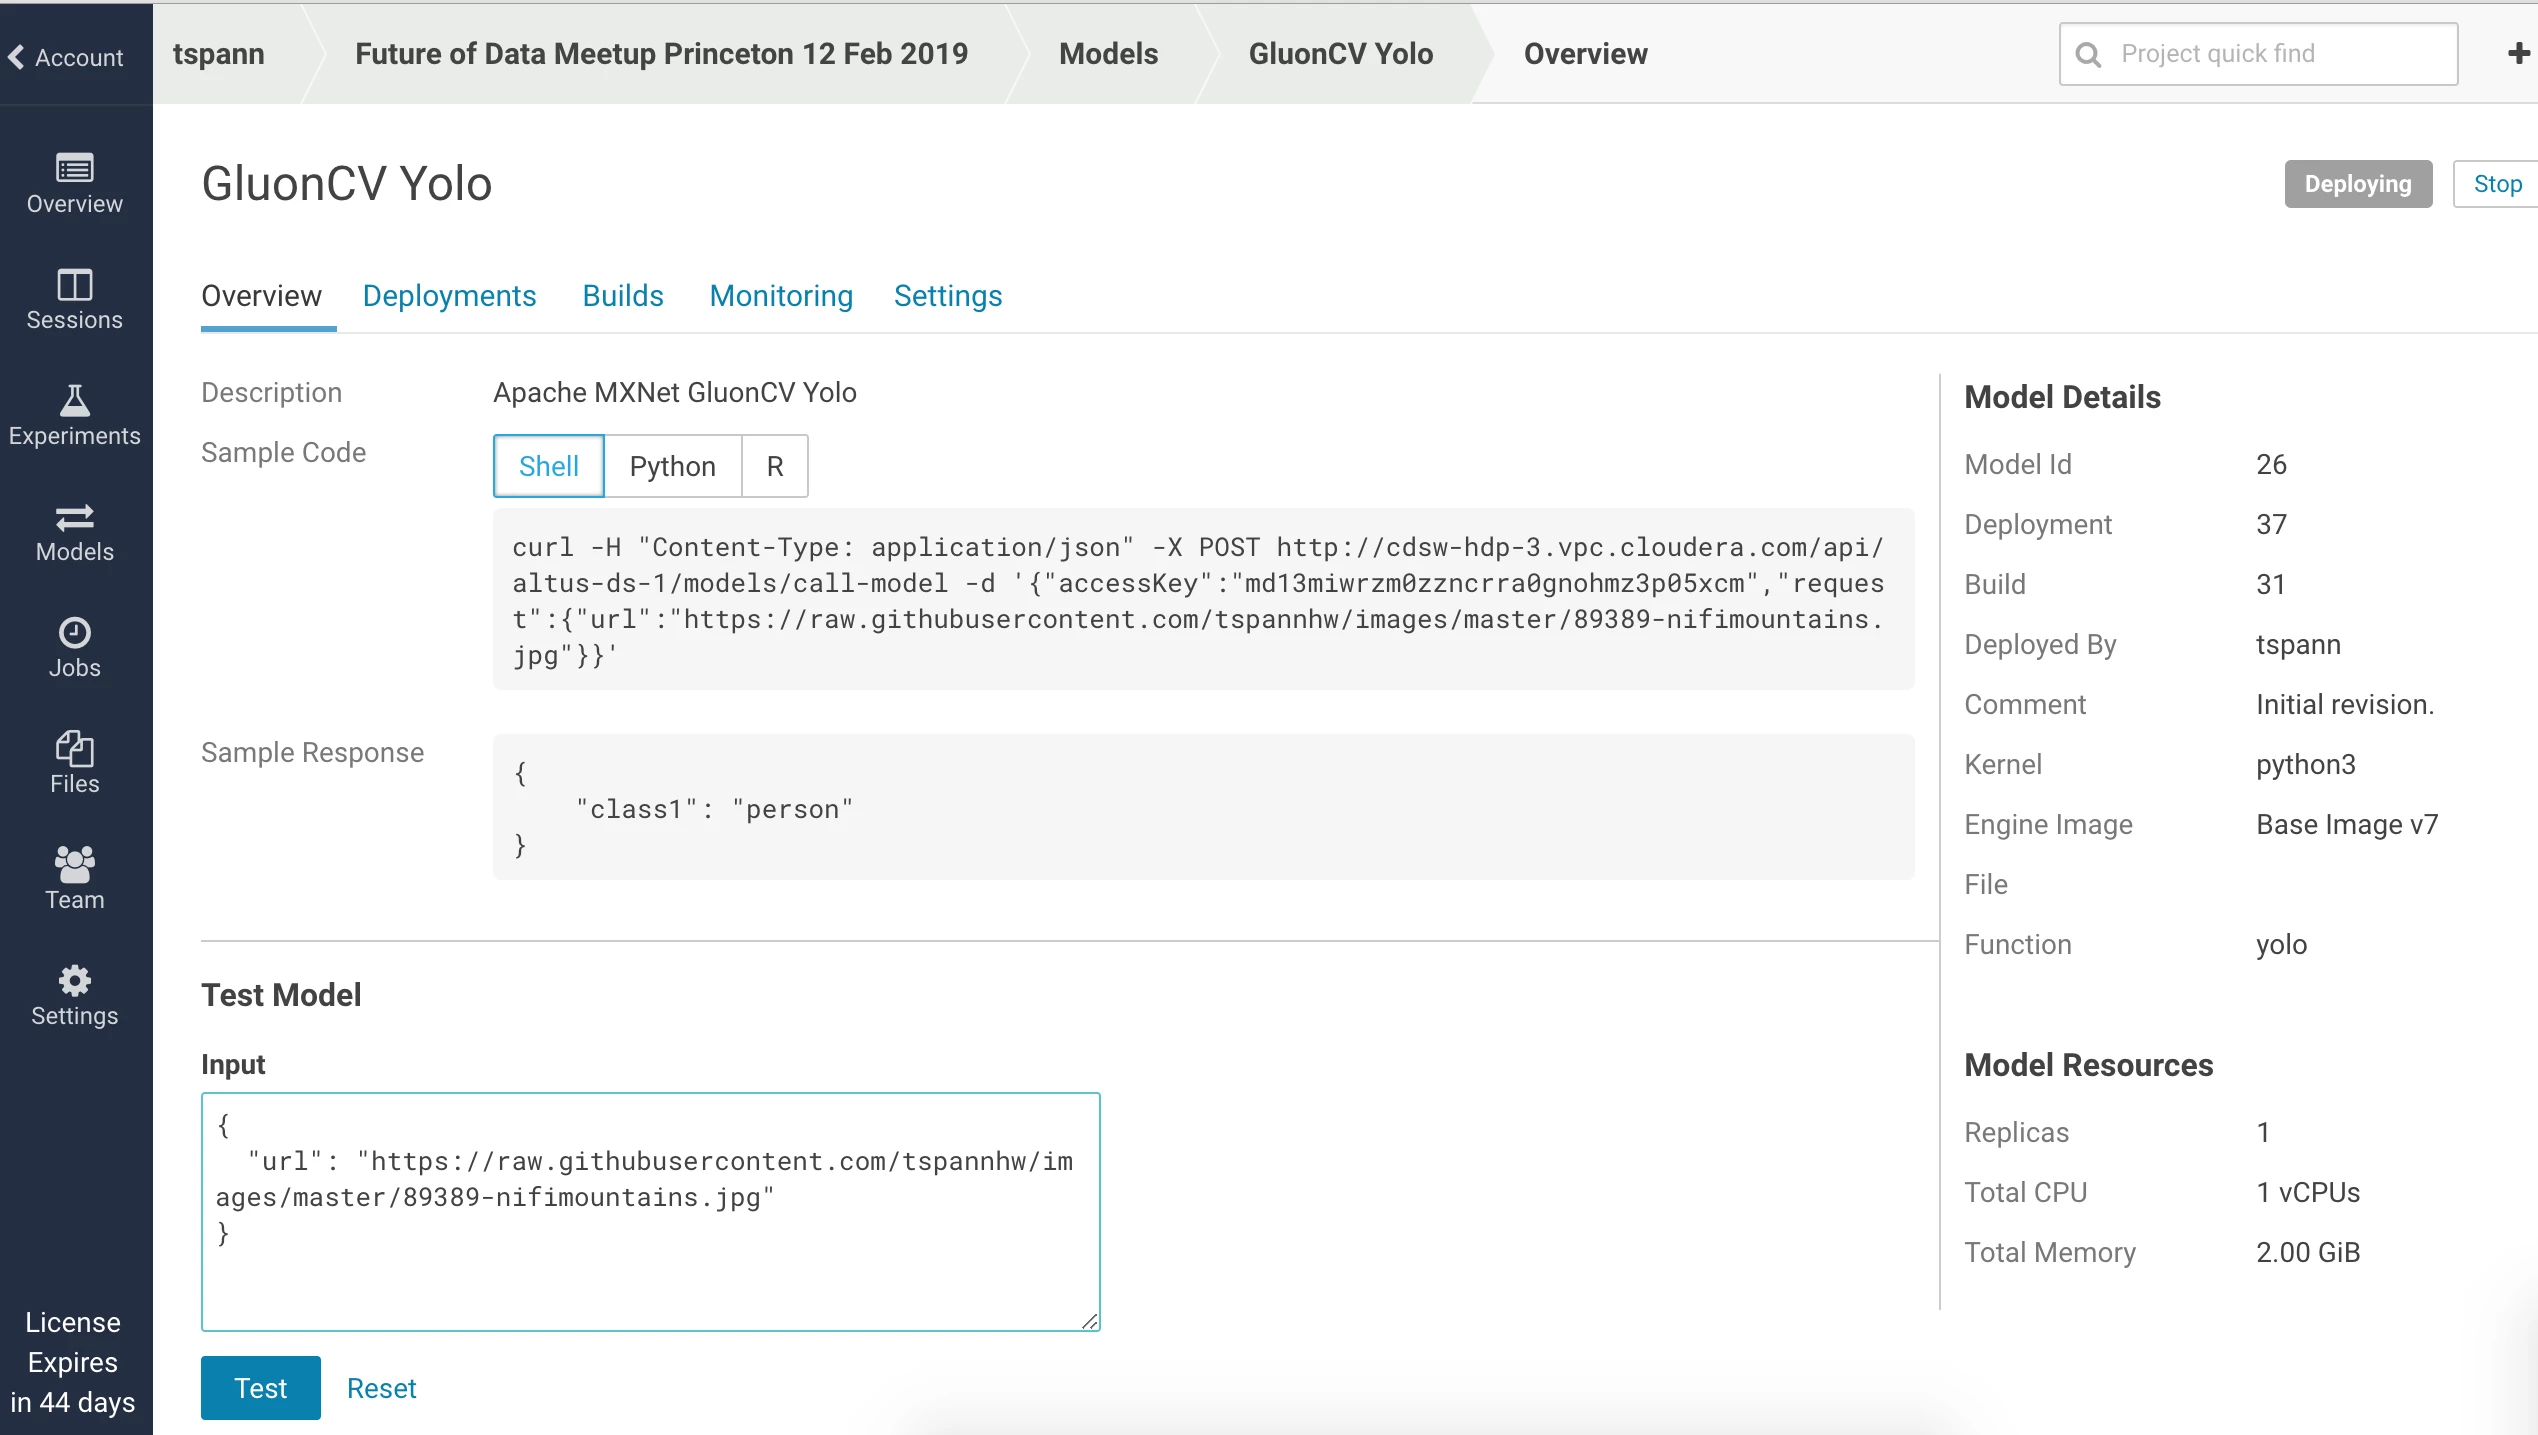Viewport: 2538px width, 1435px height.
Task: Click the Function value yolo
Action: pos(2281,945)
